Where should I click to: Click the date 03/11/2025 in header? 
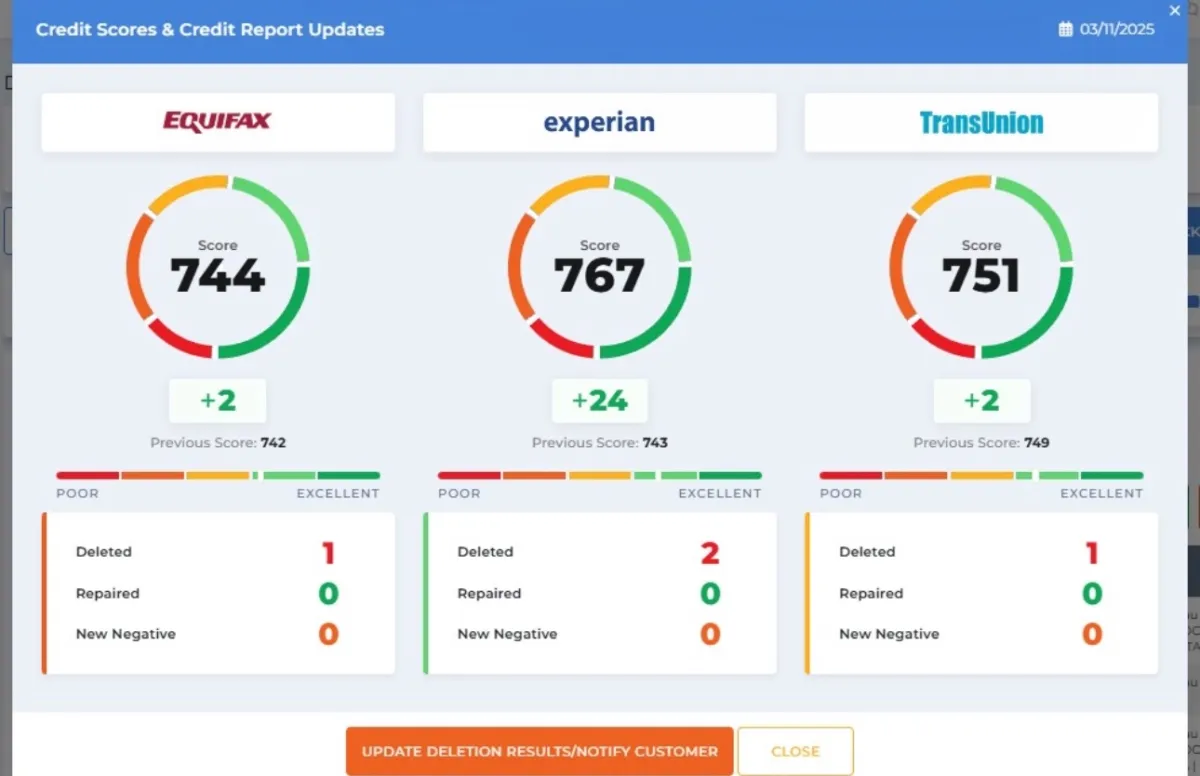click(1117, 29)
